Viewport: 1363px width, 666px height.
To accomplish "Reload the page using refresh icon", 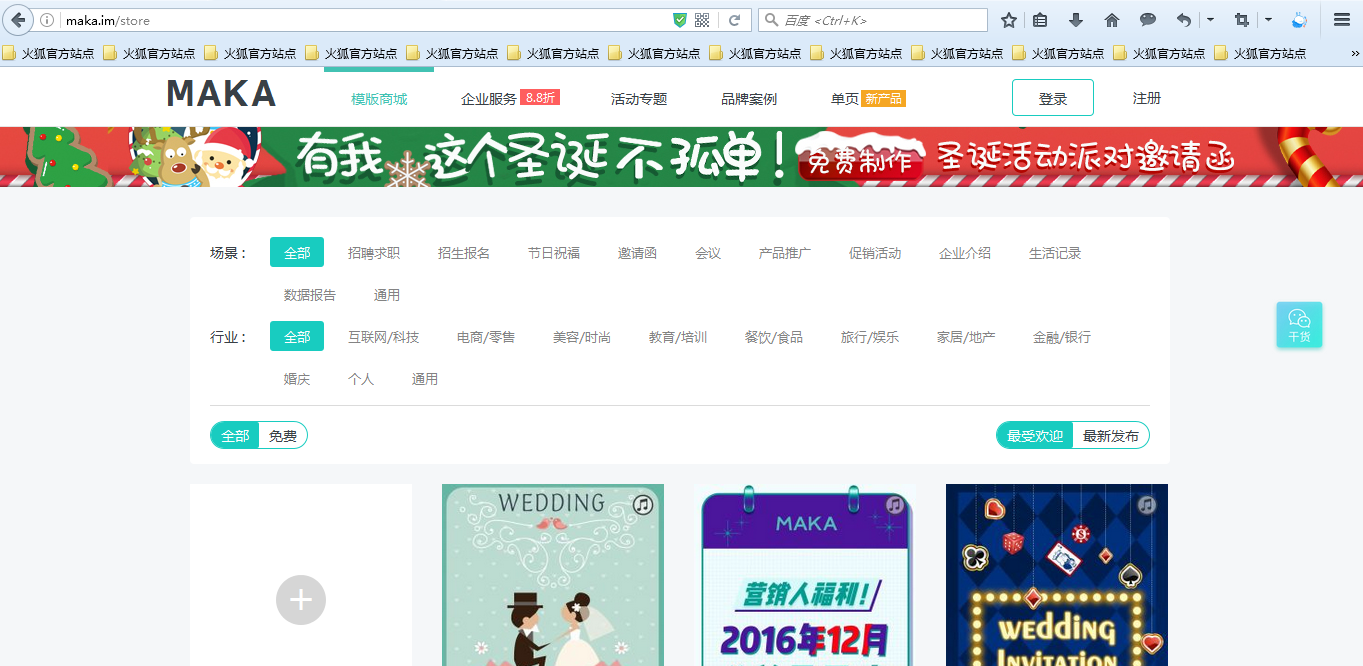I will (x=734, y=20).
